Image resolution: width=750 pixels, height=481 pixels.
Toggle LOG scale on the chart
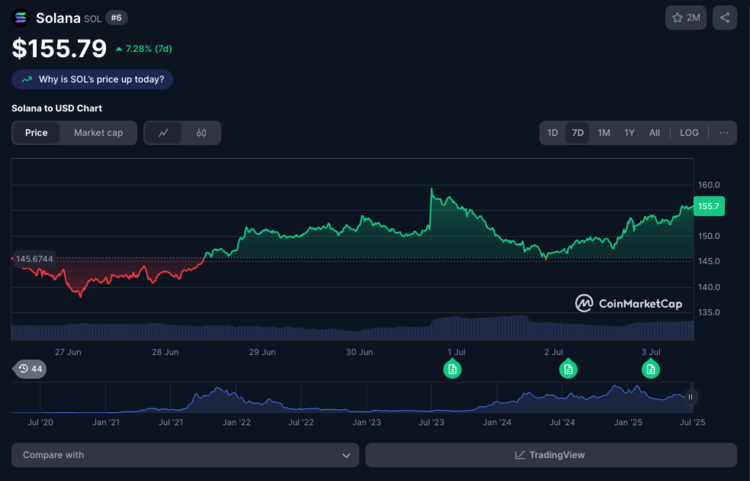point(689,133)
